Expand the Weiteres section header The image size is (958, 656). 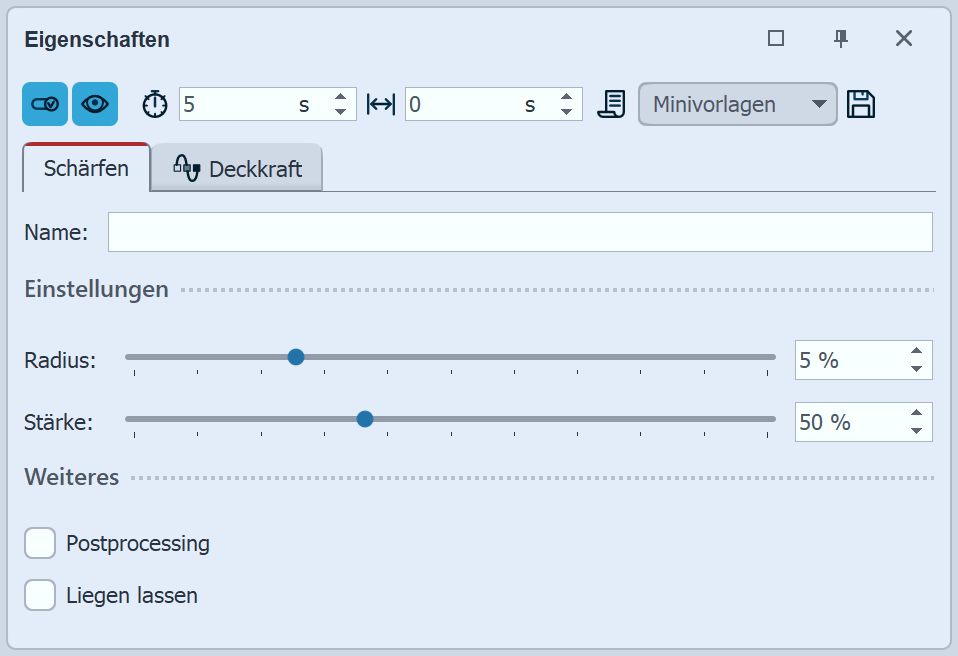[x=71, y=477]
